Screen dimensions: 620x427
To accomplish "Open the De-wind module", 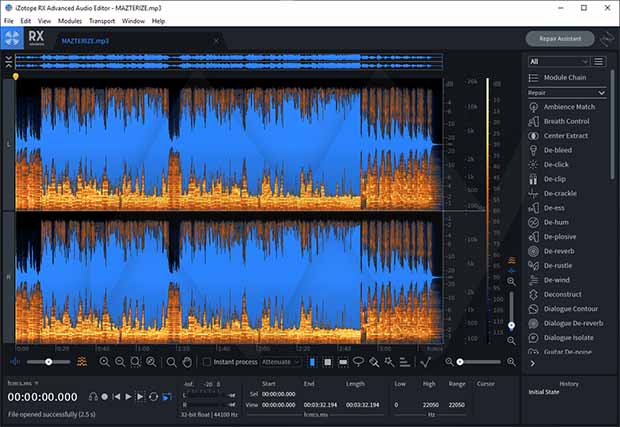I will (549, 280).
